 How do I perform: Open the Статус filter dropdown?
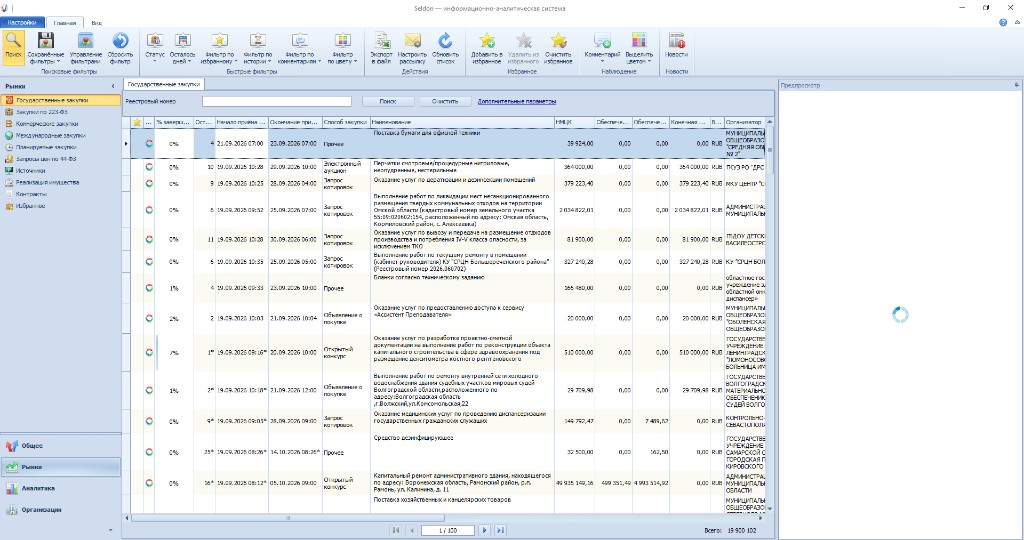[155, 47]
